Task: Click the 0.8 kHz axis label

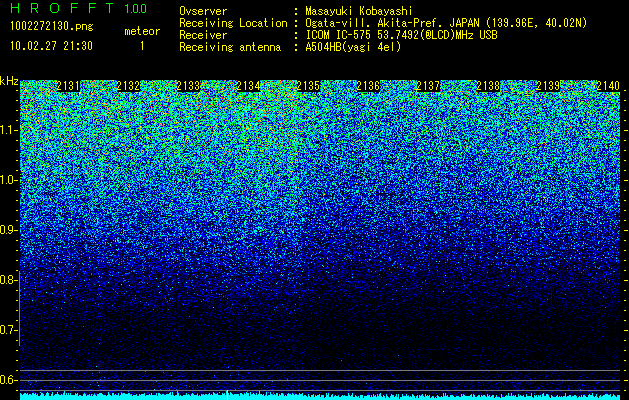Action: tap(9, 280)
